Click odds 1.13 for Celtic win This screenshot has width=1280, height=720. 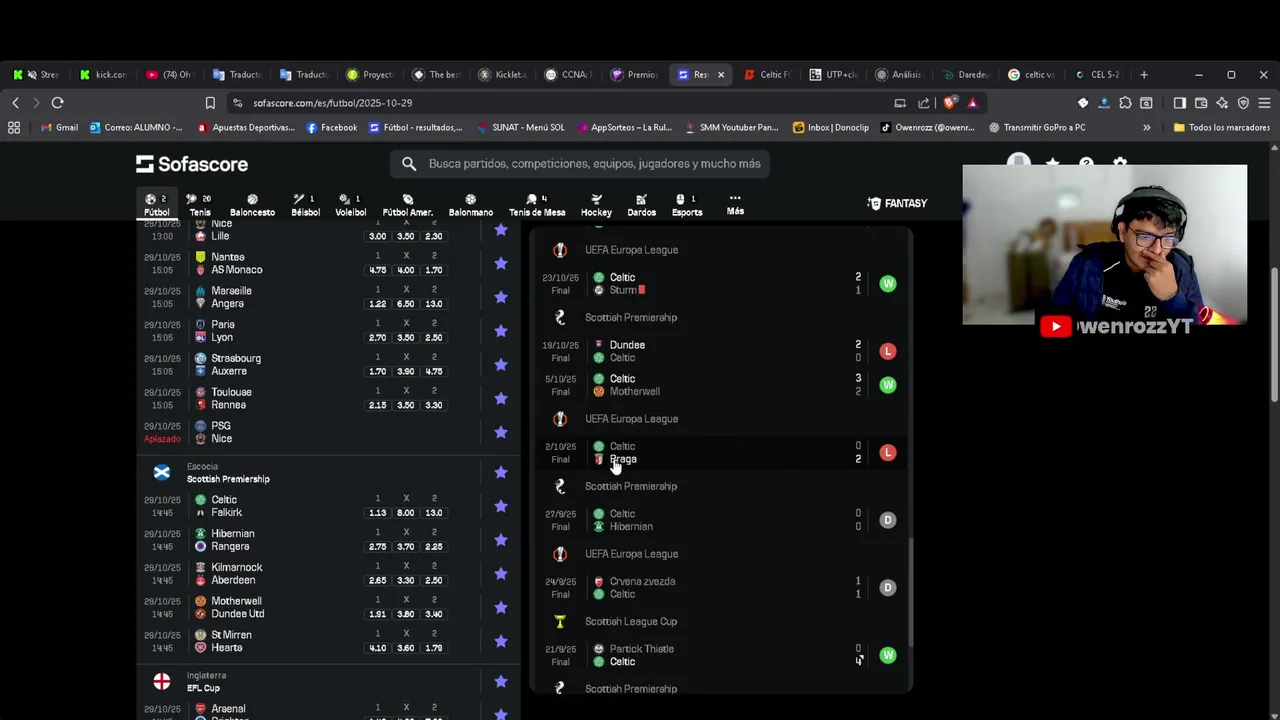point(377,513)
